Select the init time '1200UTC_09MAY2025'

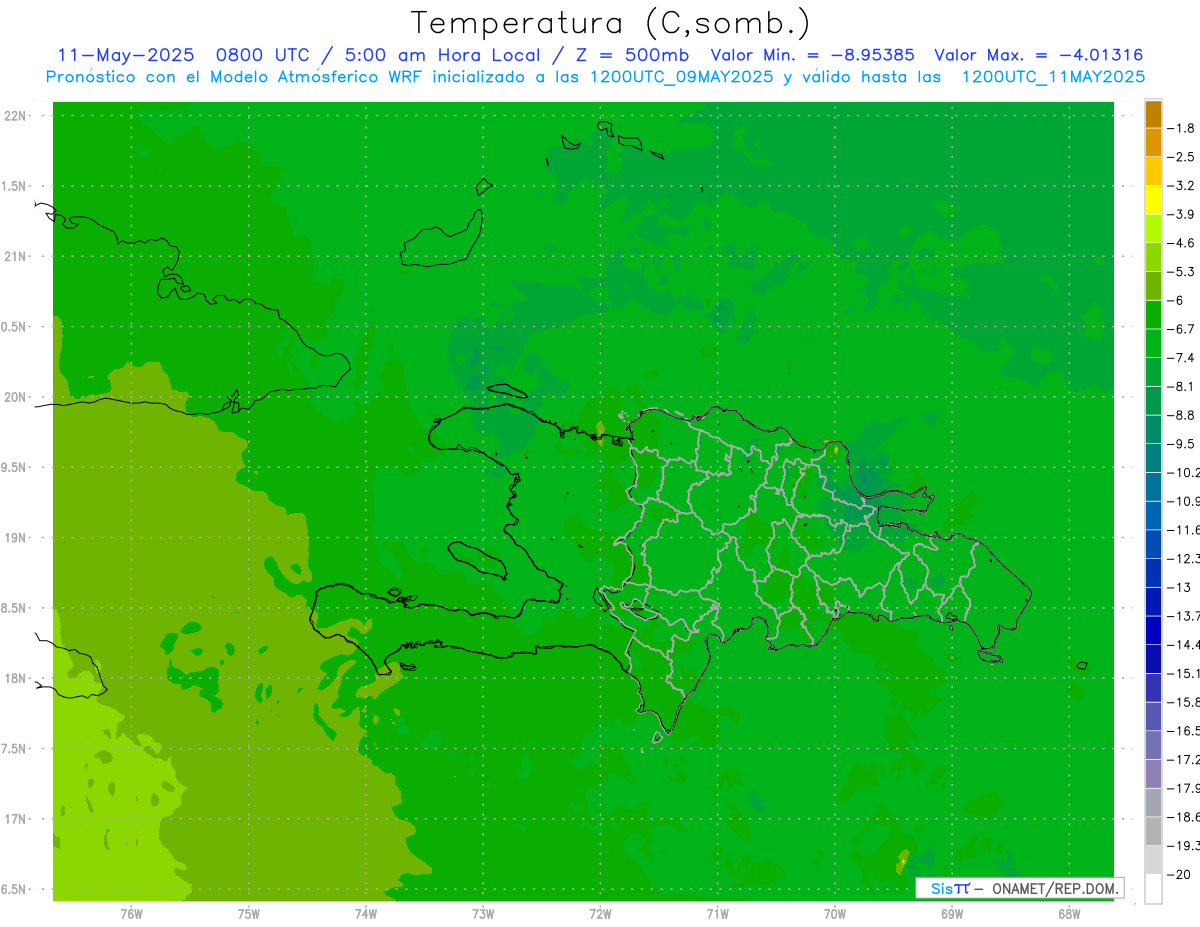click(x=681, y=77)
